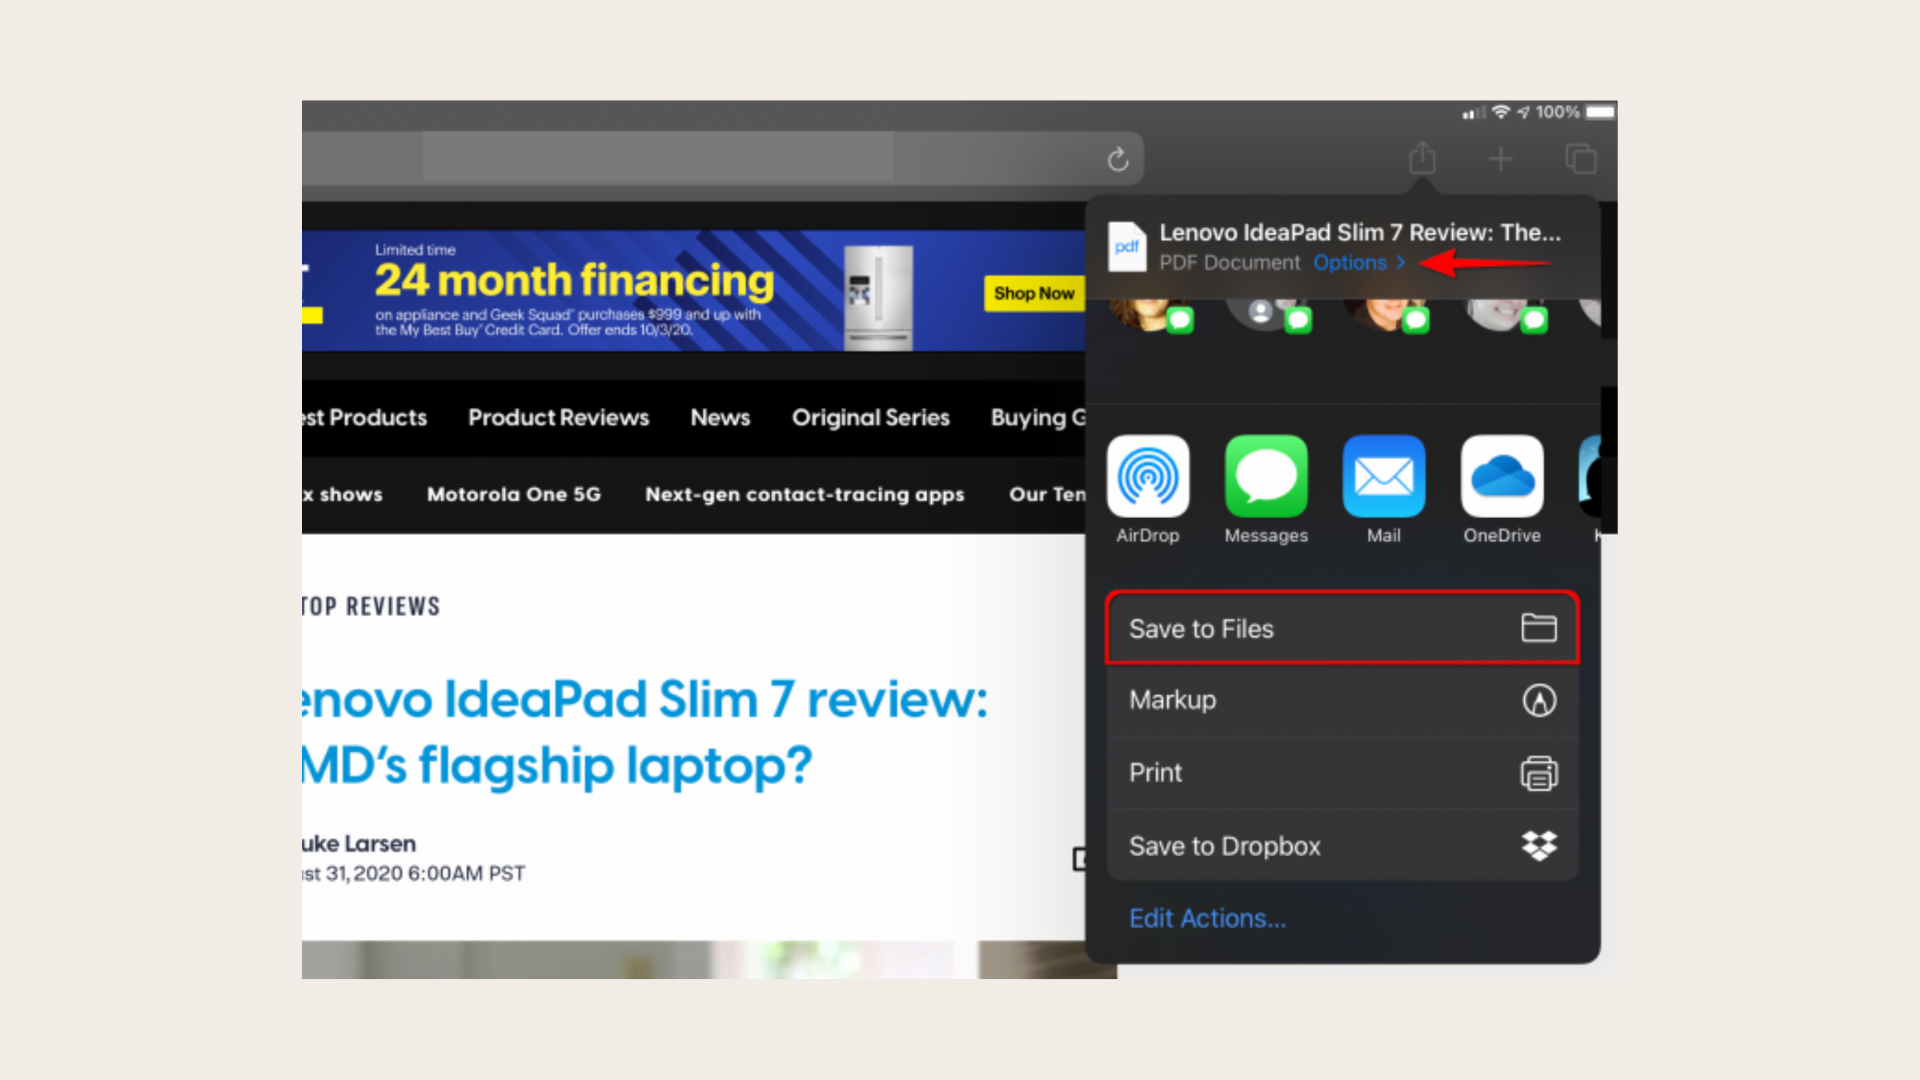Select Product Reviews navigation tab
The image size is (1920, 1080).
pos(560,417)
